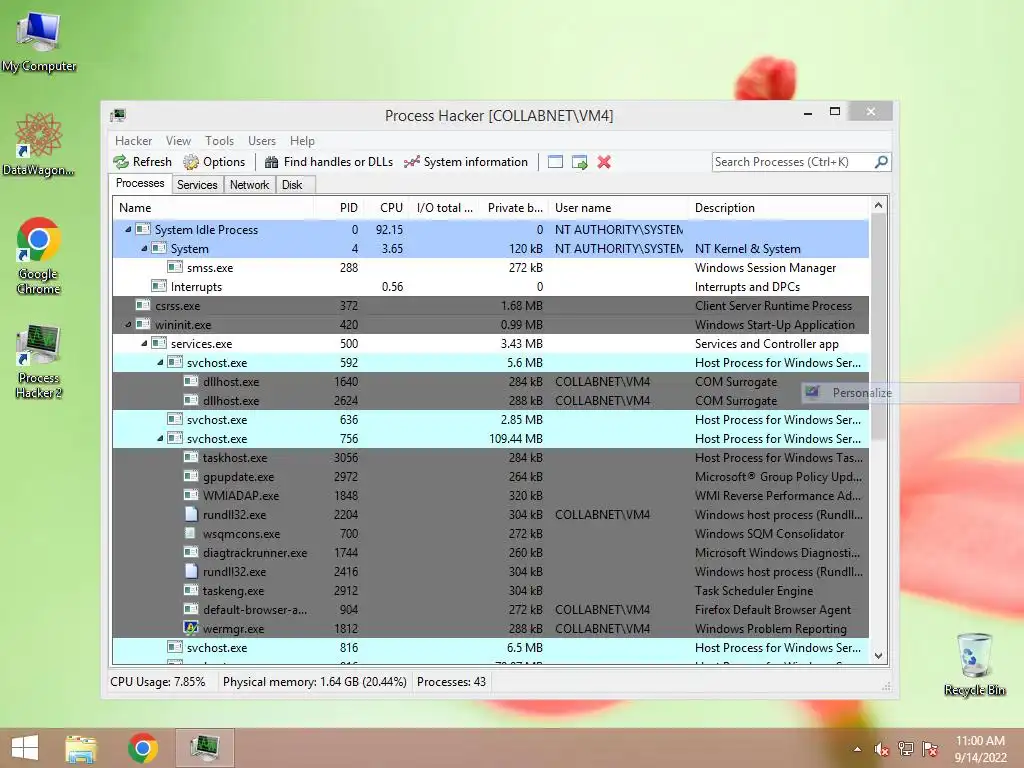Select dllhost.exe with PID 1640
Viewport: 1024px width, 768px height.
[490, 381]
